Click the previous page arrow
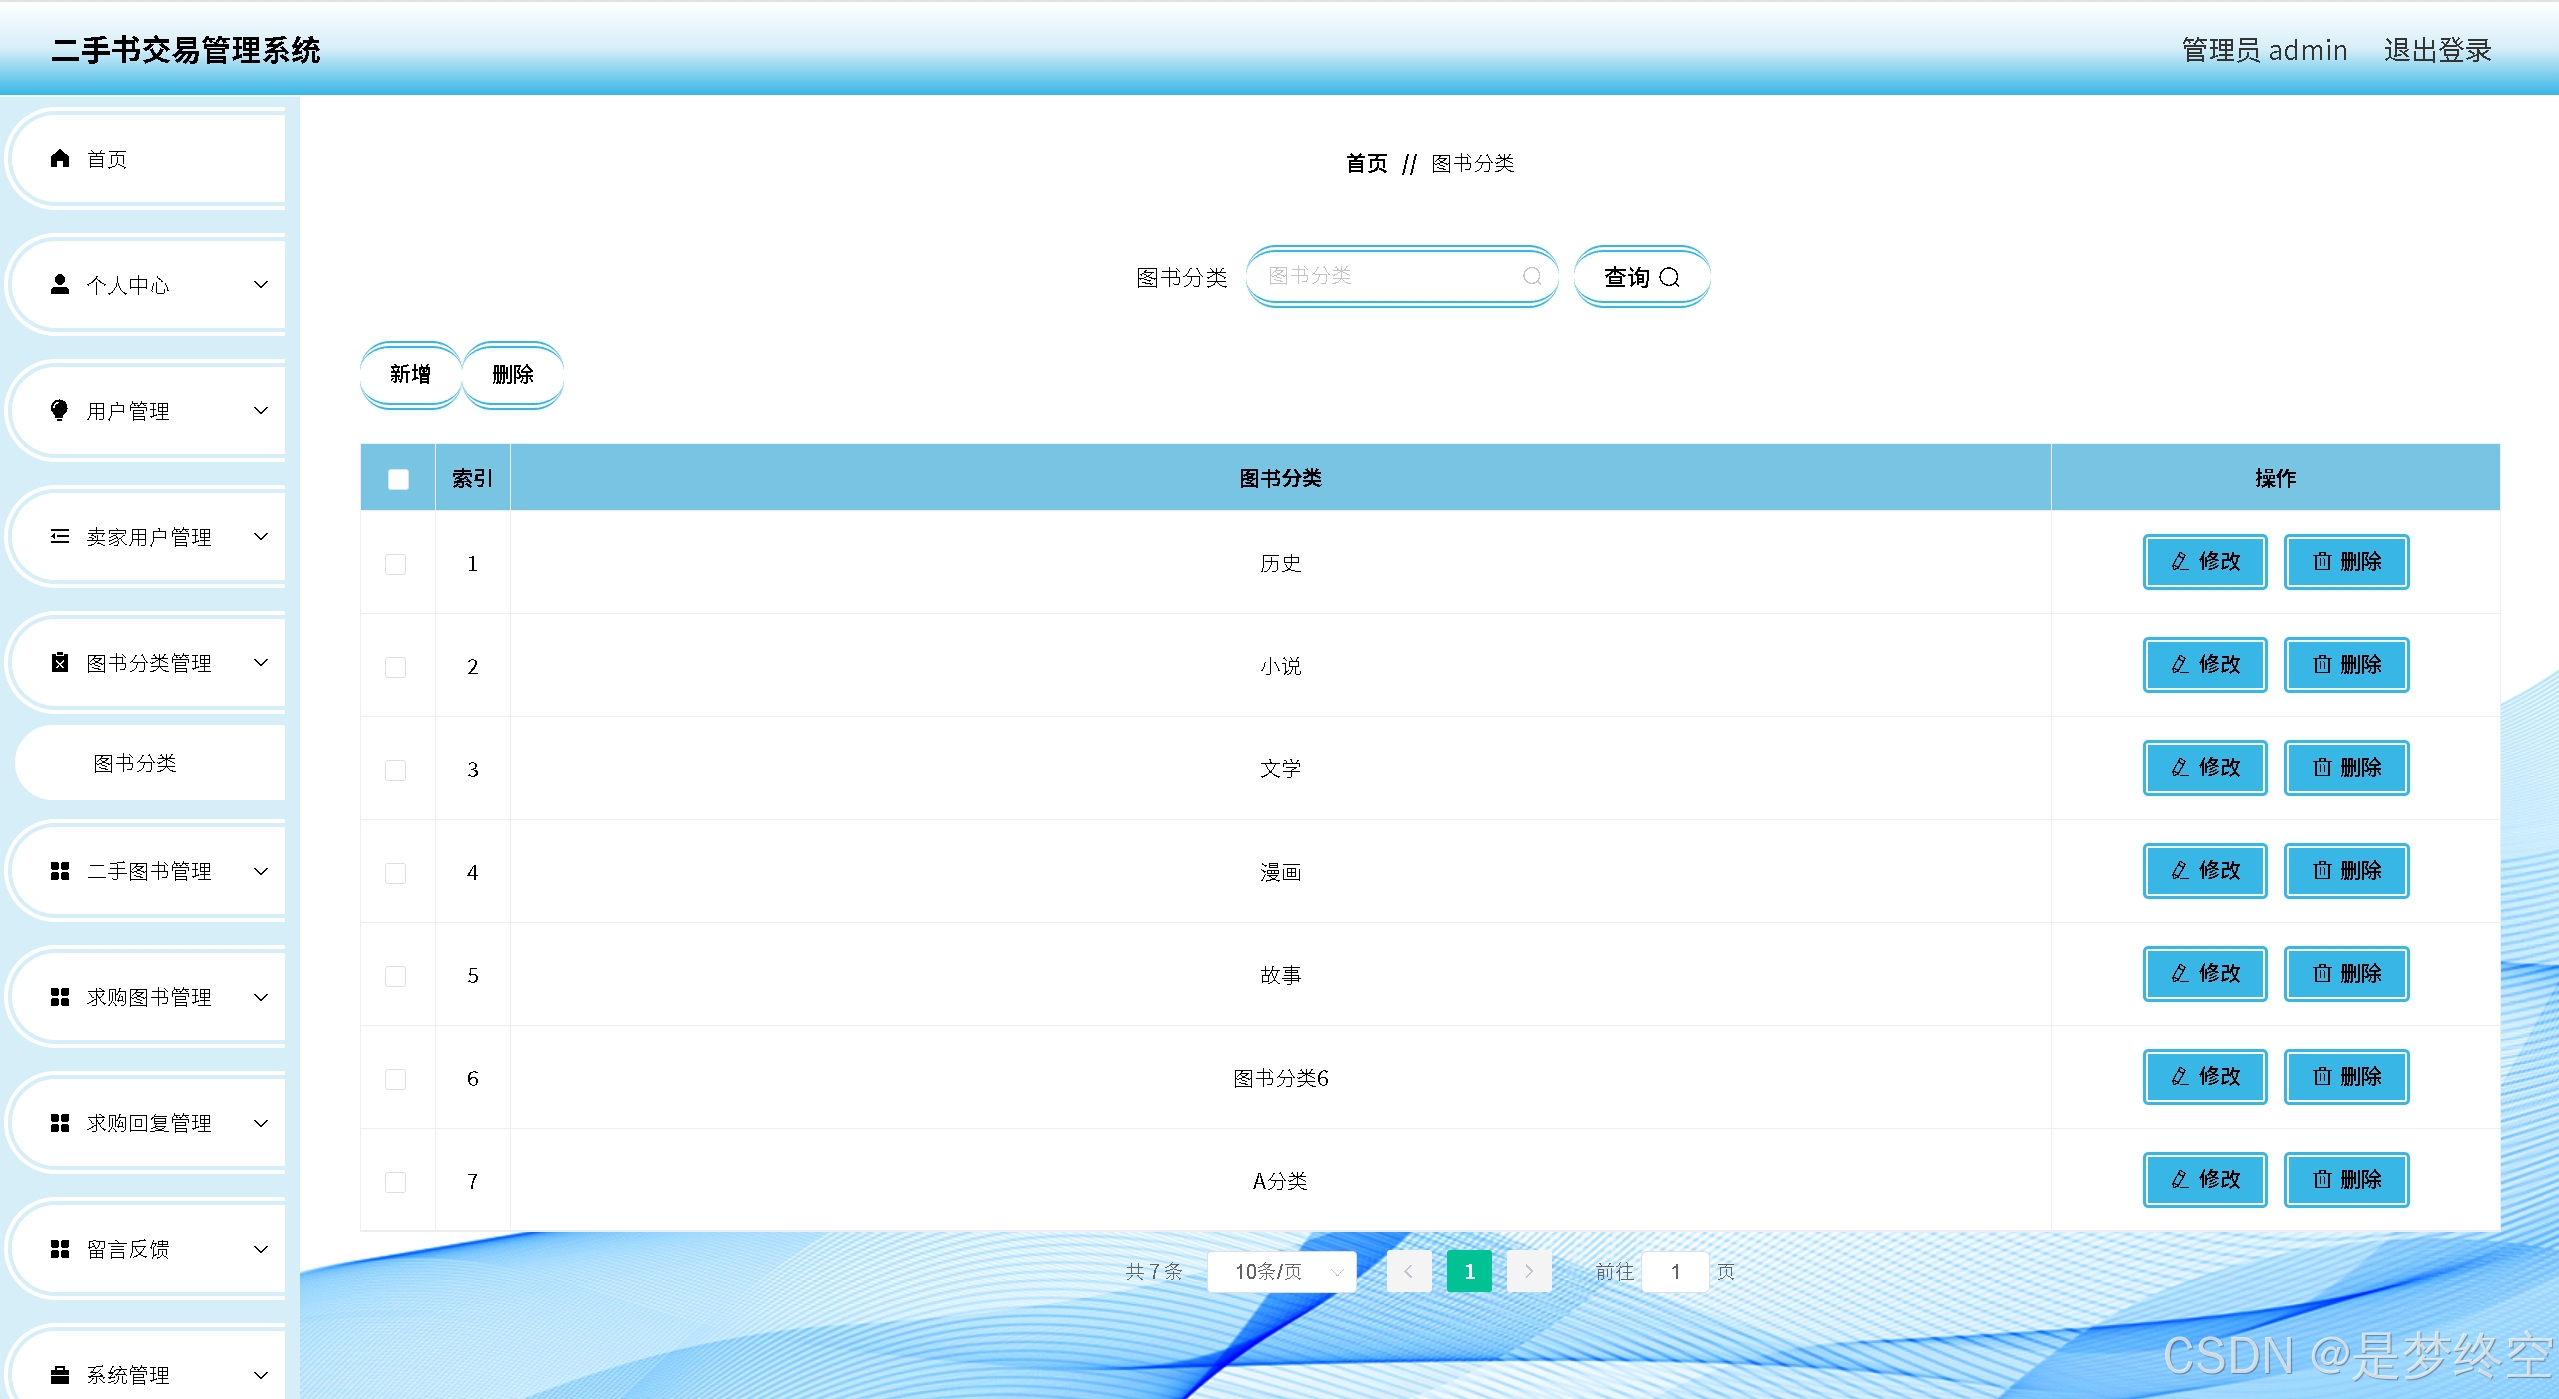This screenshot has height=1399, width=2559. pyautogui.click(x=1409, y=1272)
